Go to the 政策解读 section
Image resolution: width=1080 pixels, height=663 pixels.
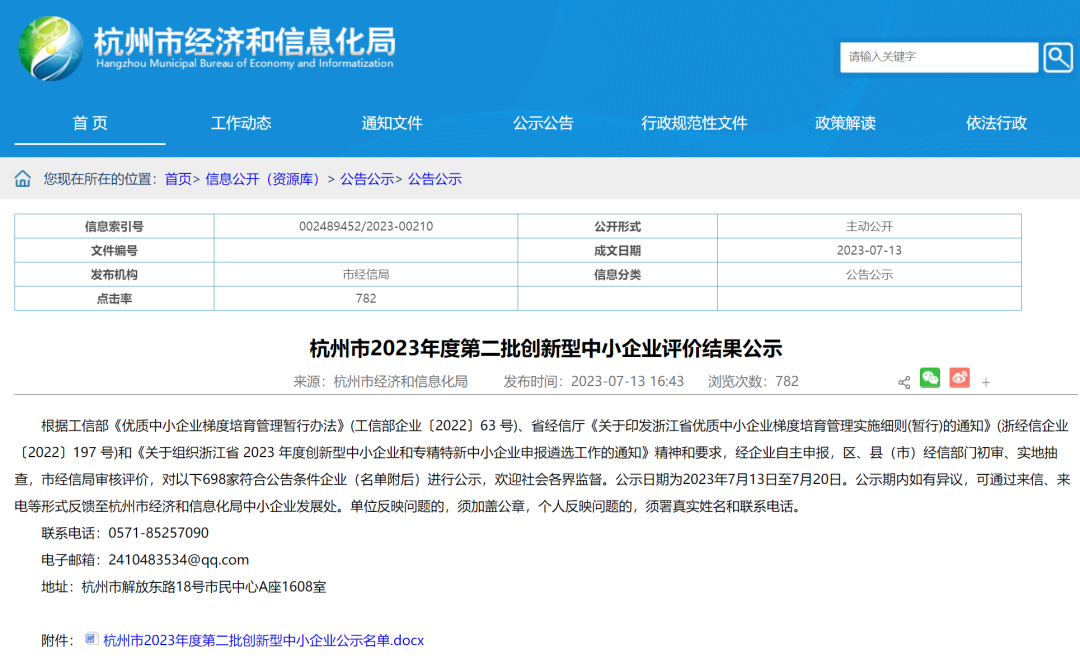pyautogui.click(x=845, y=122)
